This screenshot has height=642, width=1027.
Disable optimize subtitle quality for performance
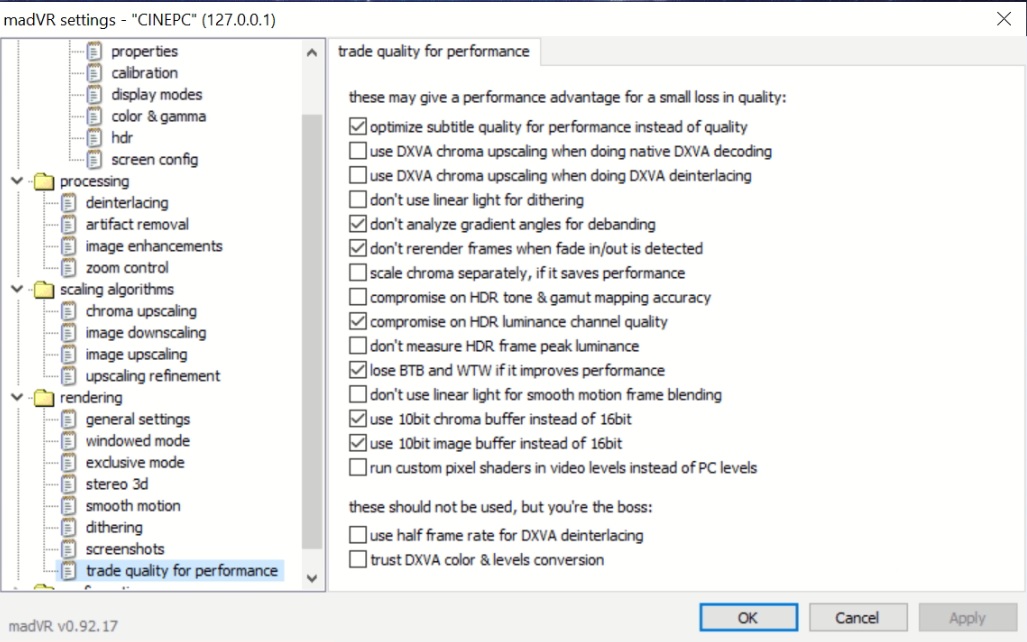(358, 126)
